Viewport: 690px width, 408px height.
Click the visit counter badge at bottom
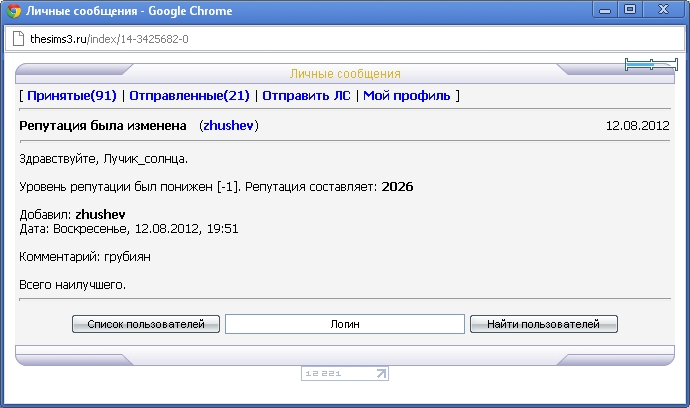pyautogui.click(x=344, y=374)
